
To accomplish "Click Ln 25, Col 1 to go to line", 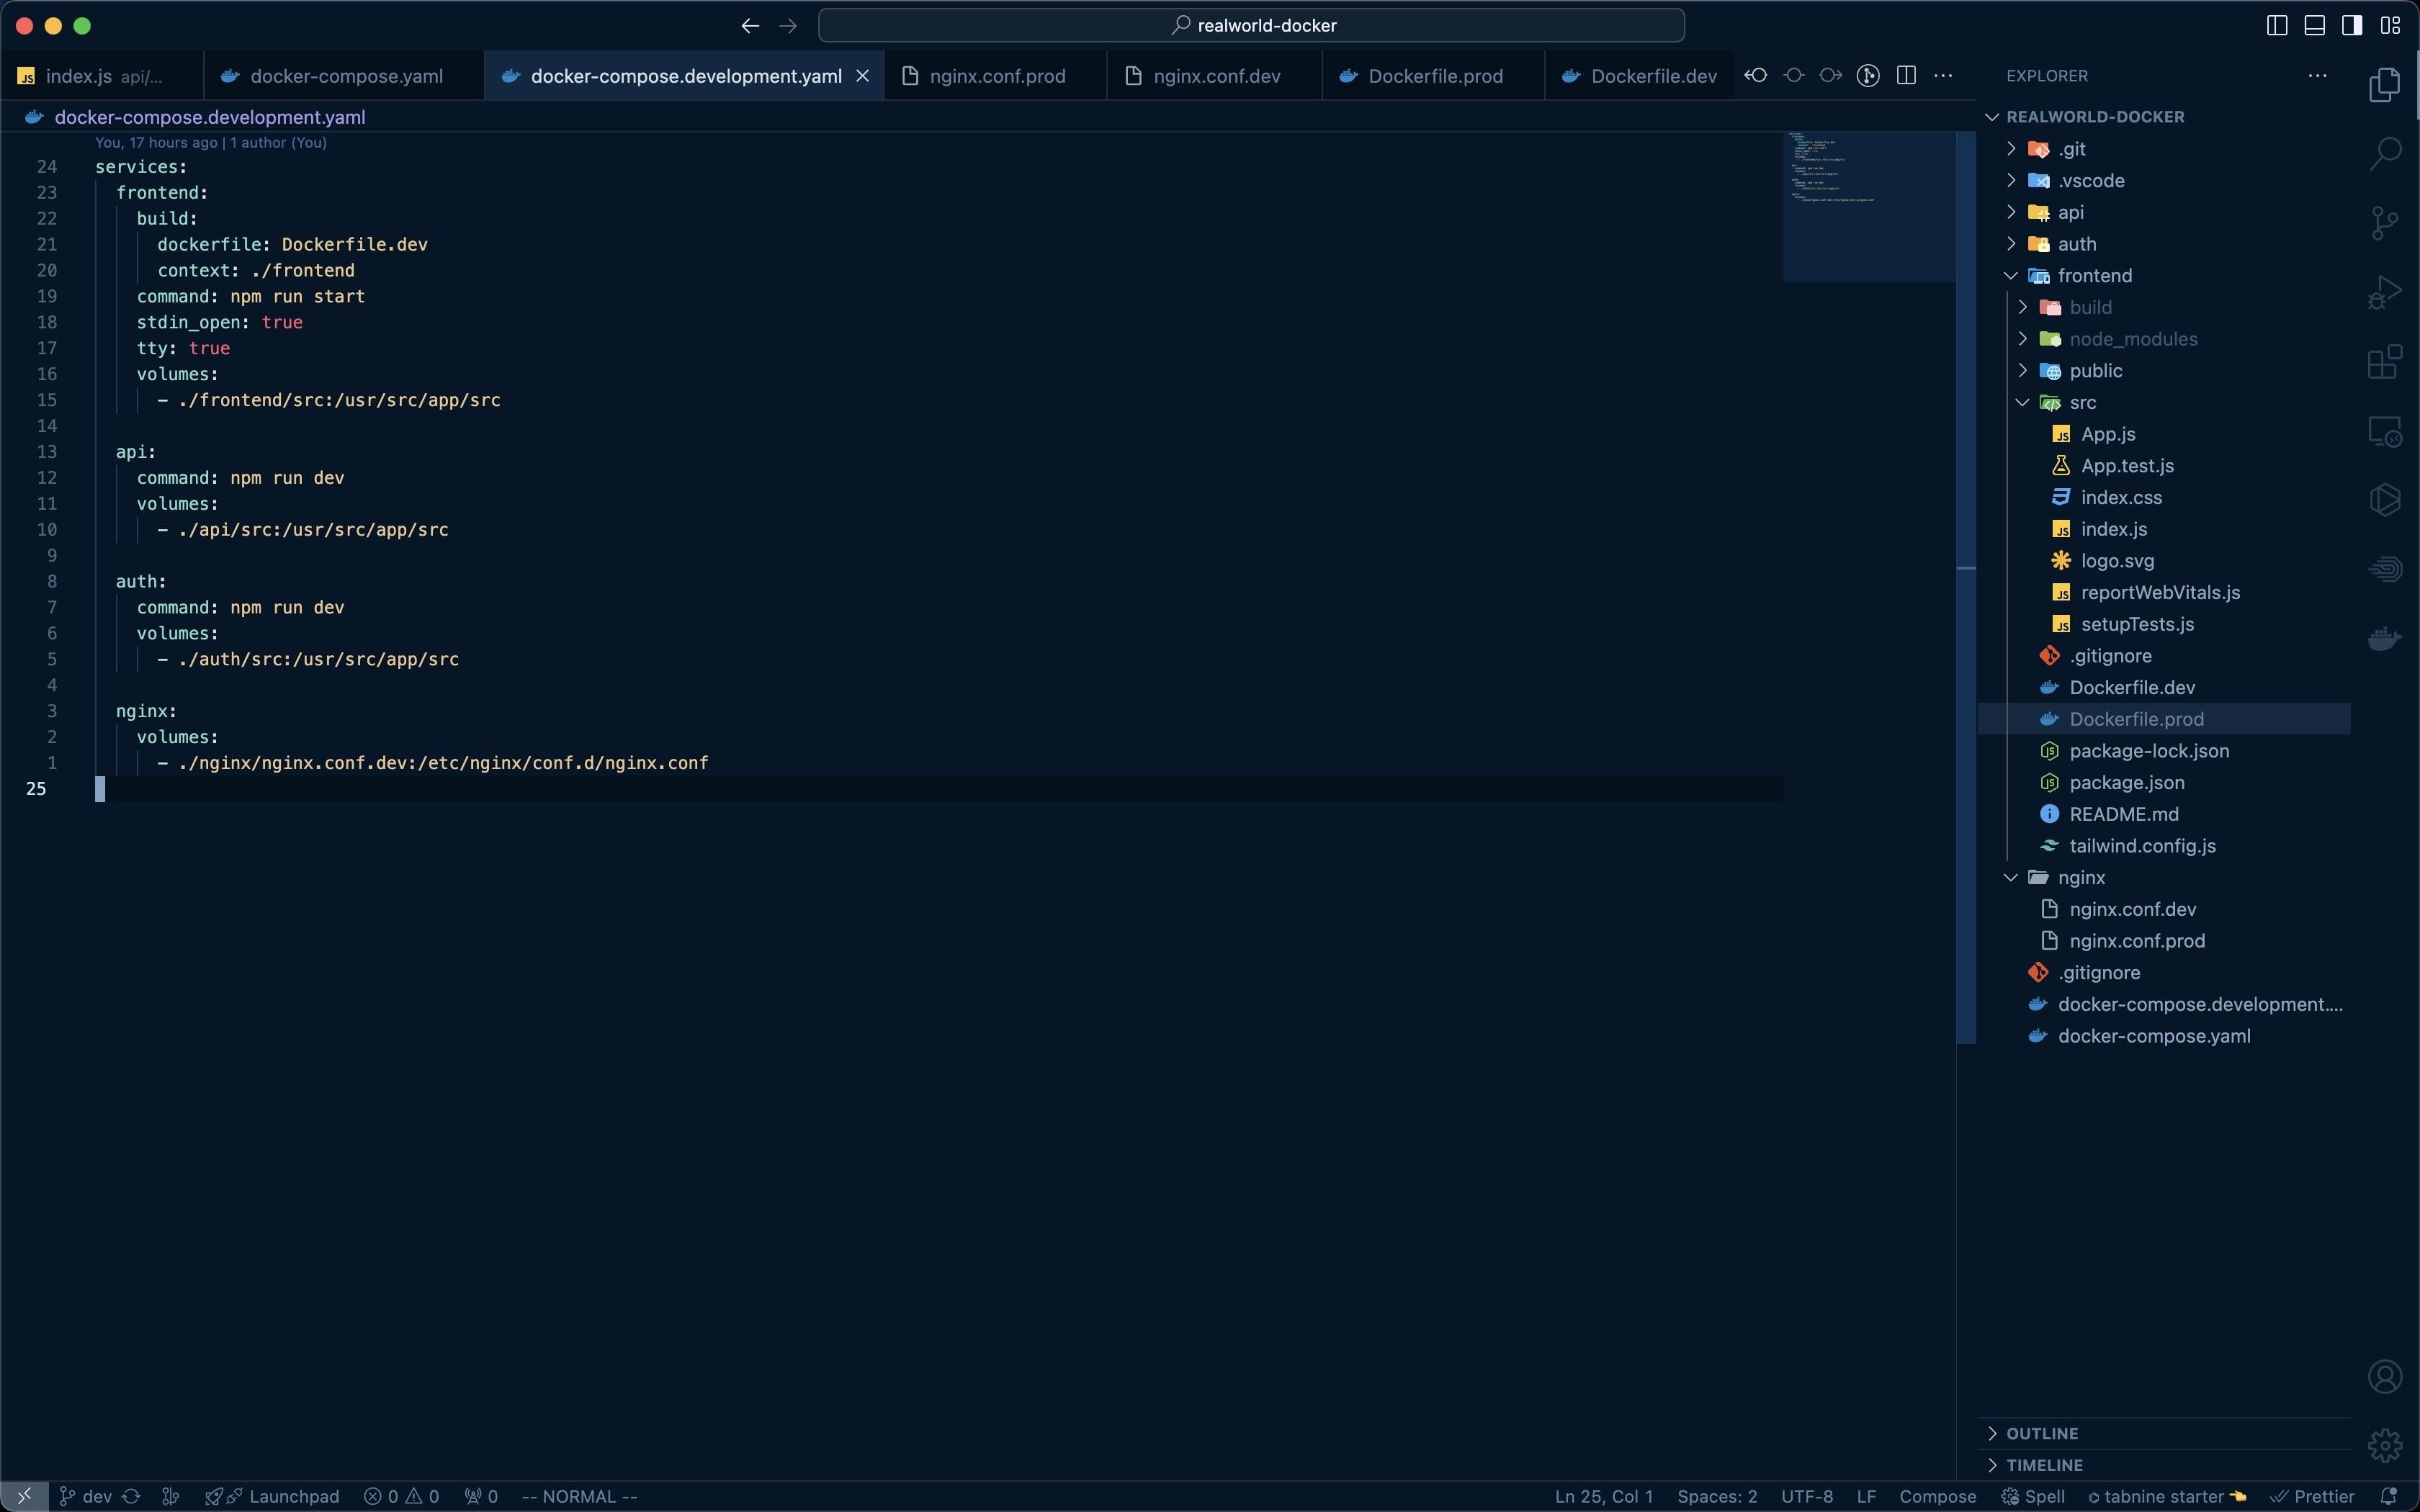I will pyautogui.click(x=1603, y=1496).
